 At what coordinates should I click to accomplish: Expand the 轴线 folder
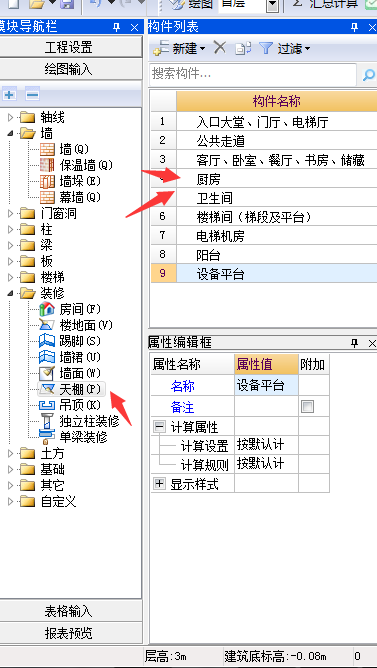pyautogui.click(x=11, y=117)
